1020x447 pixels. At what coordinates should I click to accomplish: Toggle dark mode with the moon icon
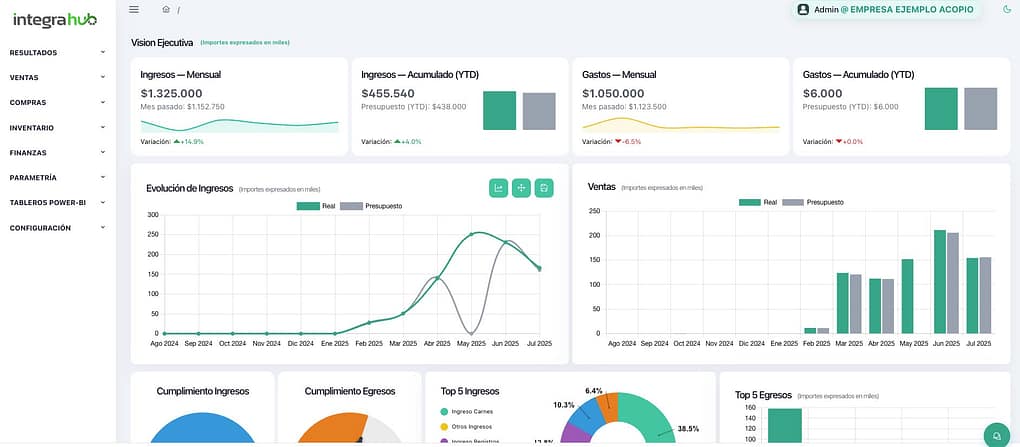tap(1006, 10)
